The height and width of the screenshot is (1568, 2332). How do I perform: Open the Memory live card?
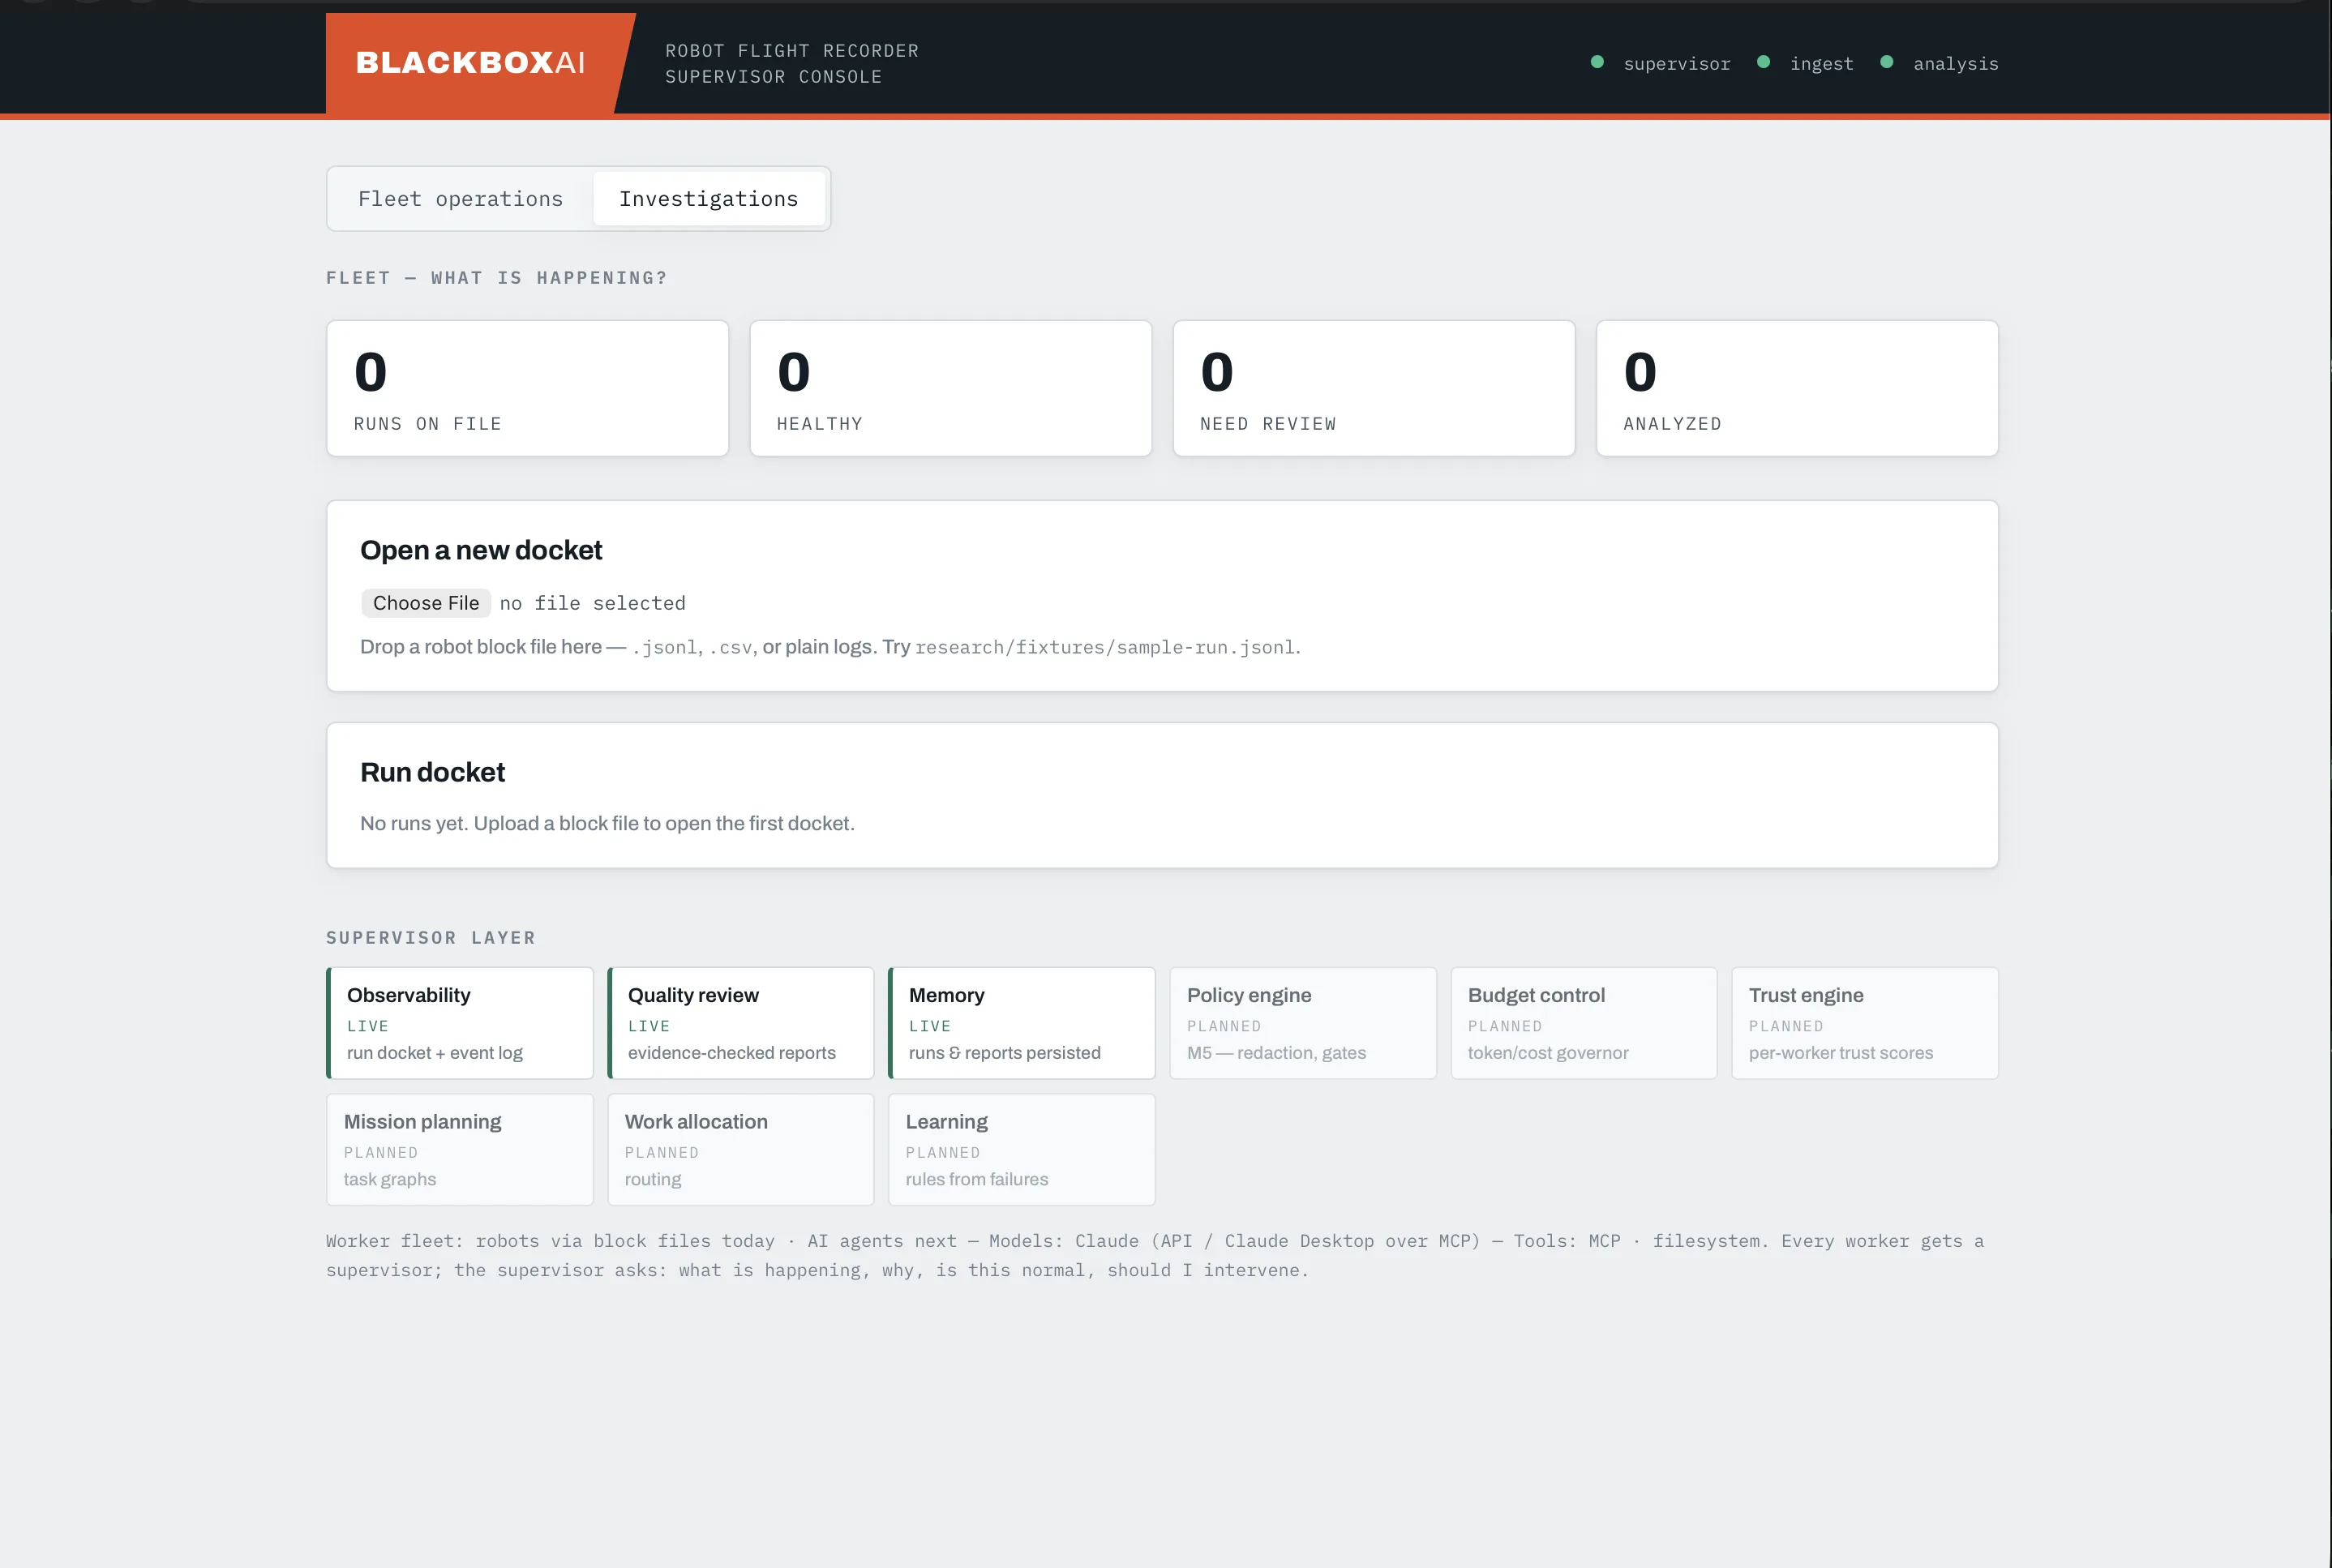1022,1023
